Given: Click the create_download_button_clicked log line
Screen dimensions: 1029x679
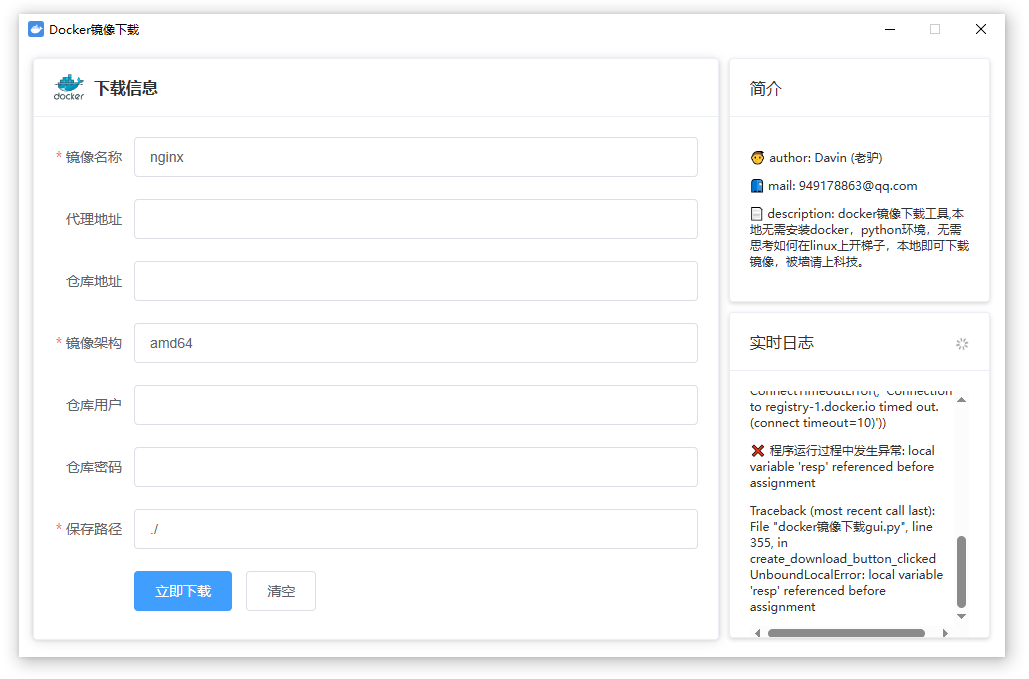Looking at the screenshot, I should (843, 559).
